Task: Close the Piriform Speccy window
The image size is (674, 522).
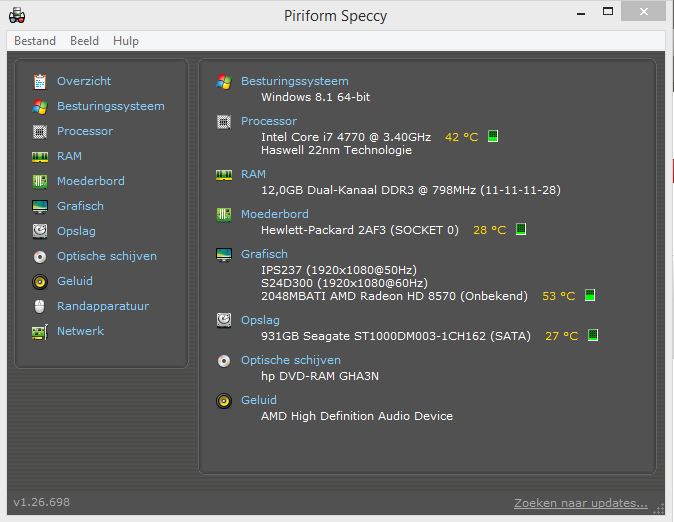Action: click(x=643, y=12)
